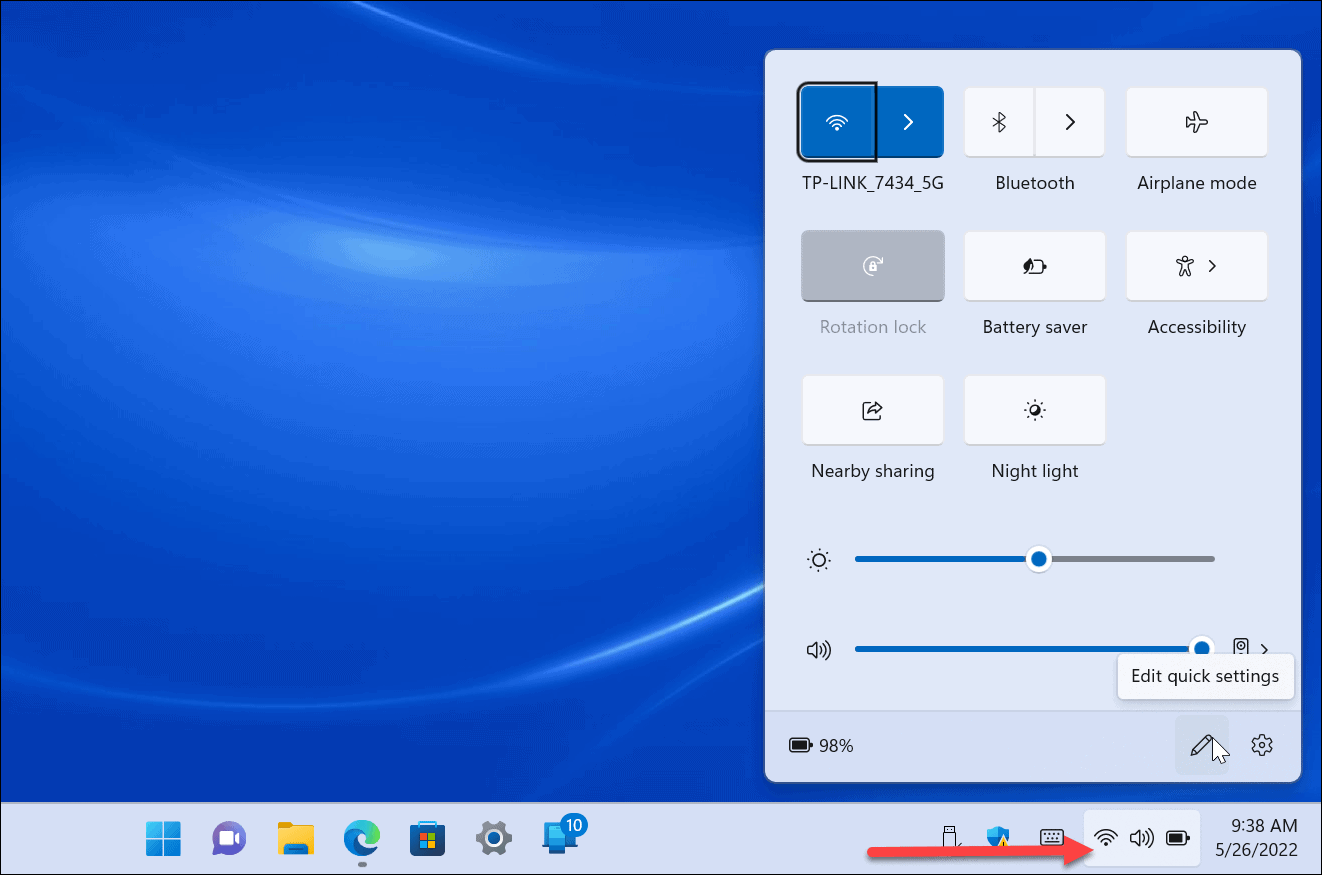Click the Edit quick settings pencil icon

1203,745
